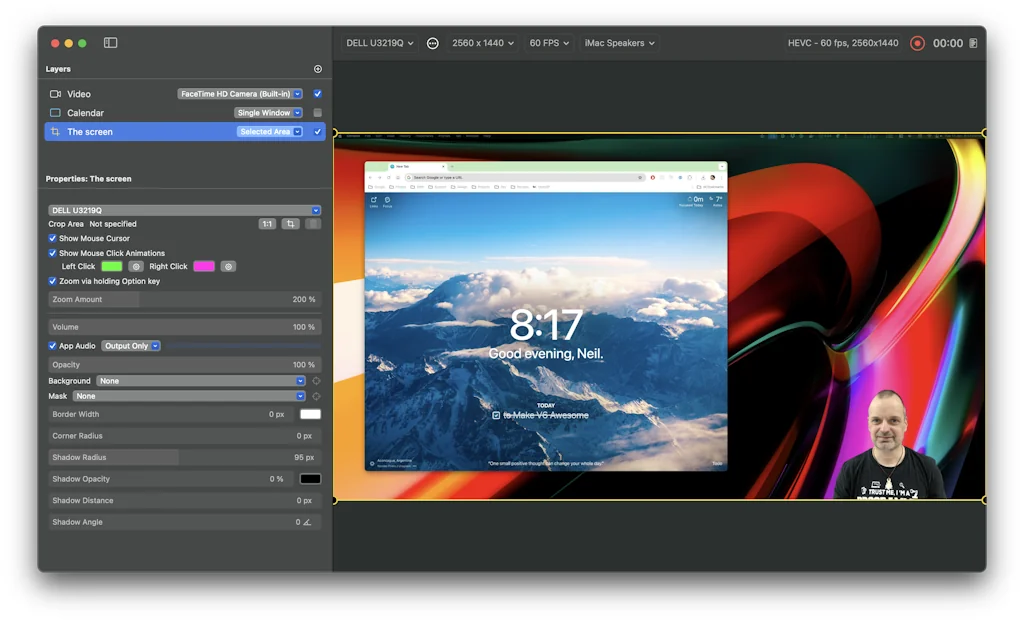1024x622 pixels.
Task: Toggle the sidebar panel icon at top left
Action: tap(110, 43)
